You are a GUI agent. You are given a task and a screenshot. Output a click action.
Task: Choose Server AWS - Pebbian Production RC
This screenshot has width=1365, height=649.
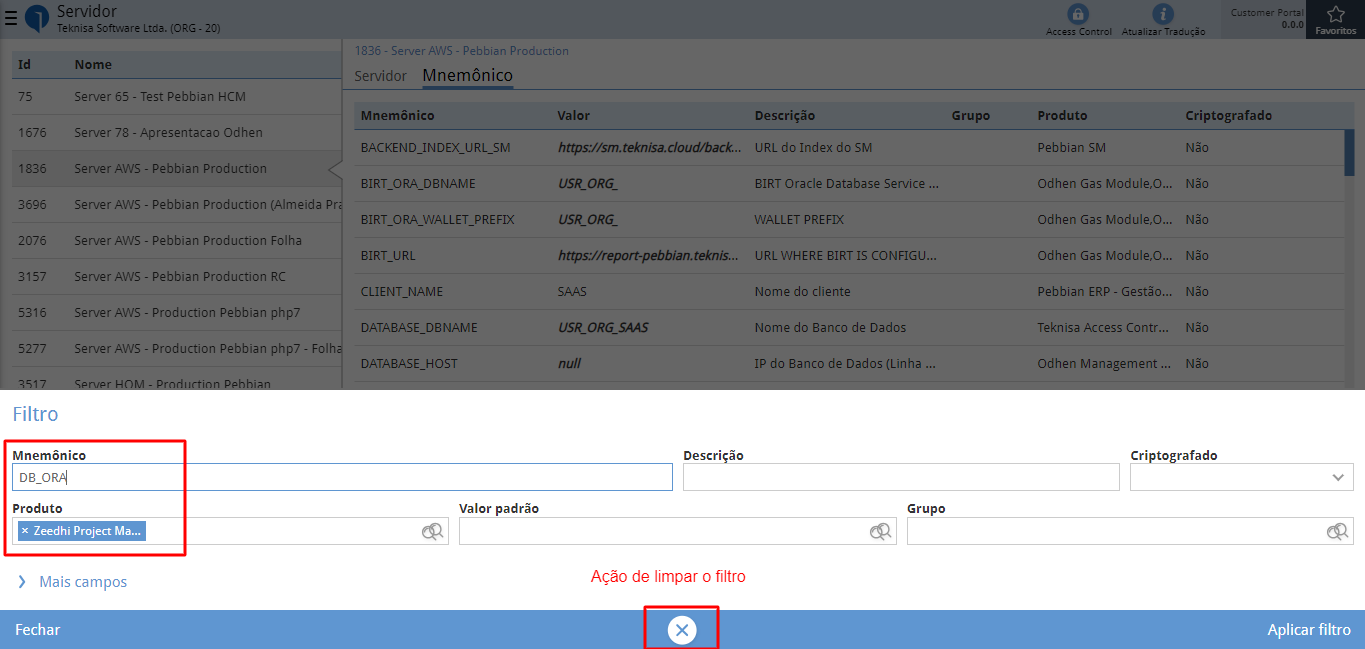(177, 277)
